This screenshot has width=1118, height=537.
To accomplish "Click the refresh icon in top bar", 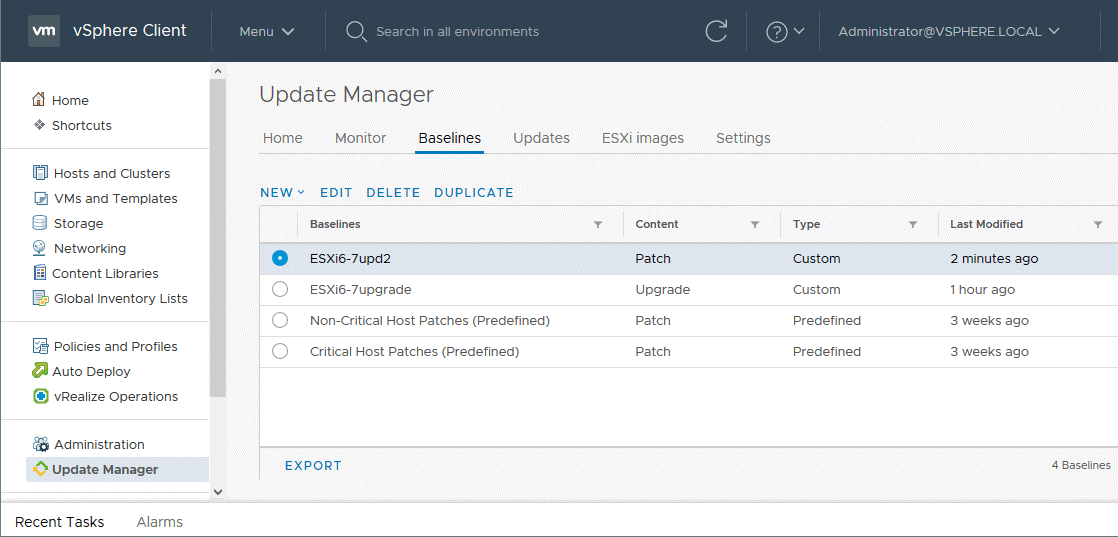I will click(x=716, y=31).
